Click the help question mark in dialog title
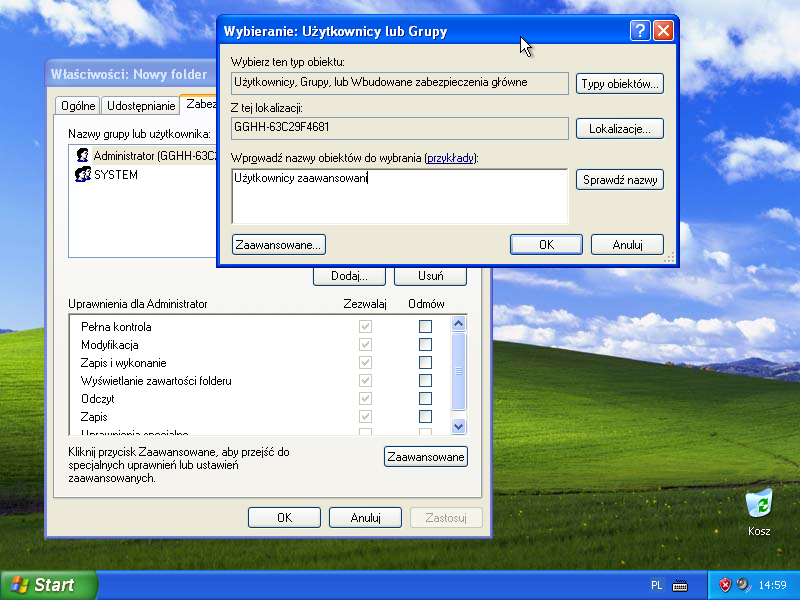 pos(640,31)
